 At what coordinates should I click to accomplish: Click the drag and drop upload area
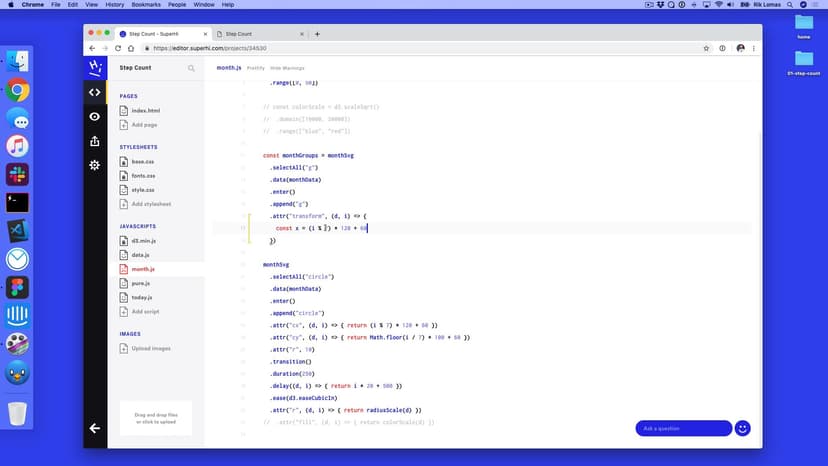point(155,418)
